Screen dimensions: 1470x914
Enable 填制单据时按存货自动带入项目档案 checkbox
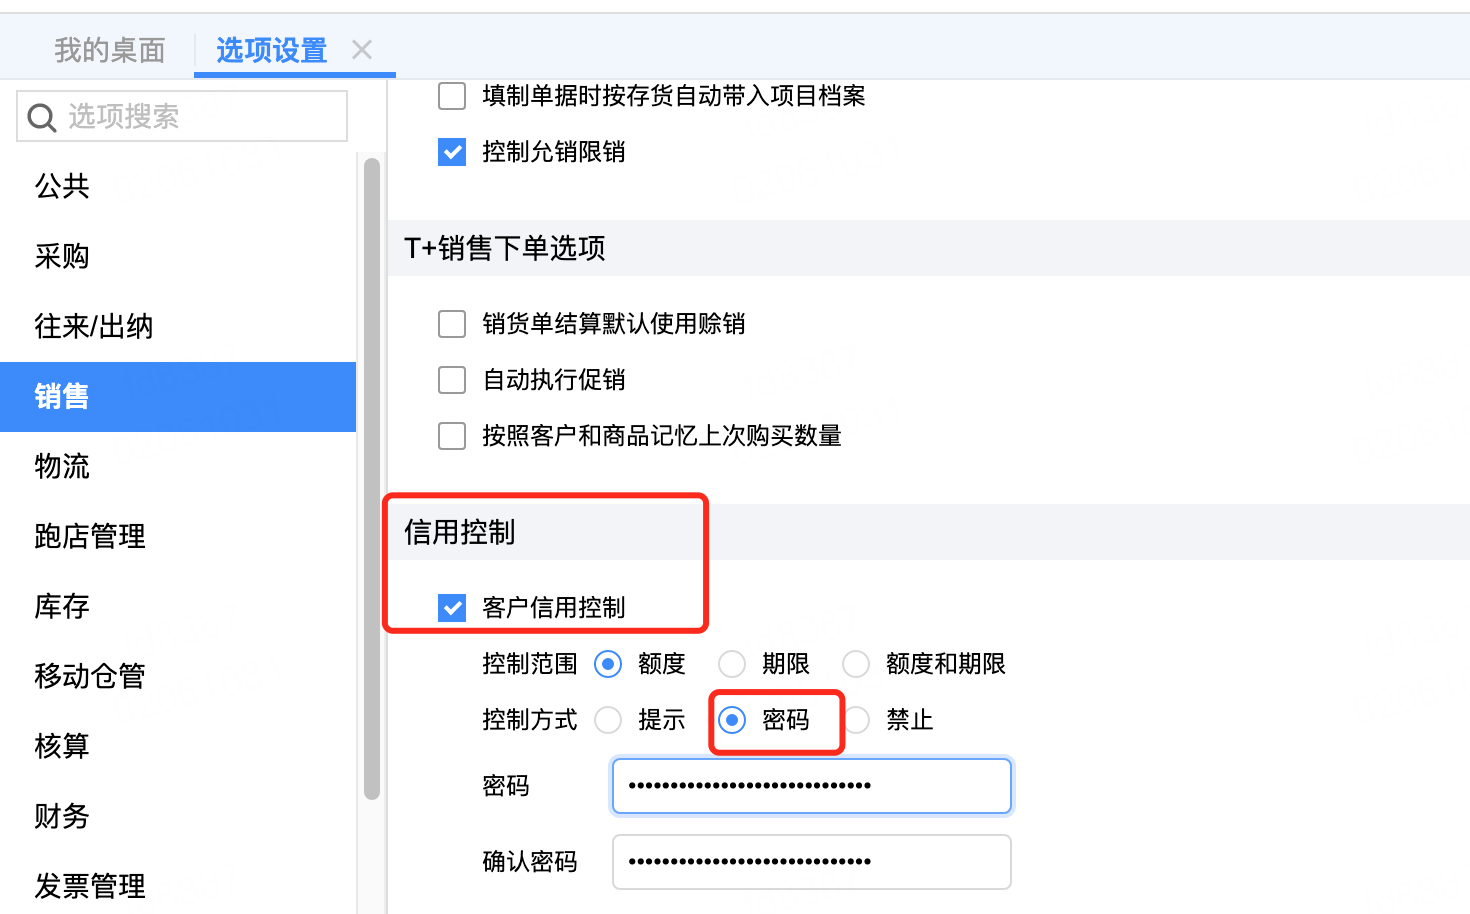pyautogui.click(x=452, y=96)
